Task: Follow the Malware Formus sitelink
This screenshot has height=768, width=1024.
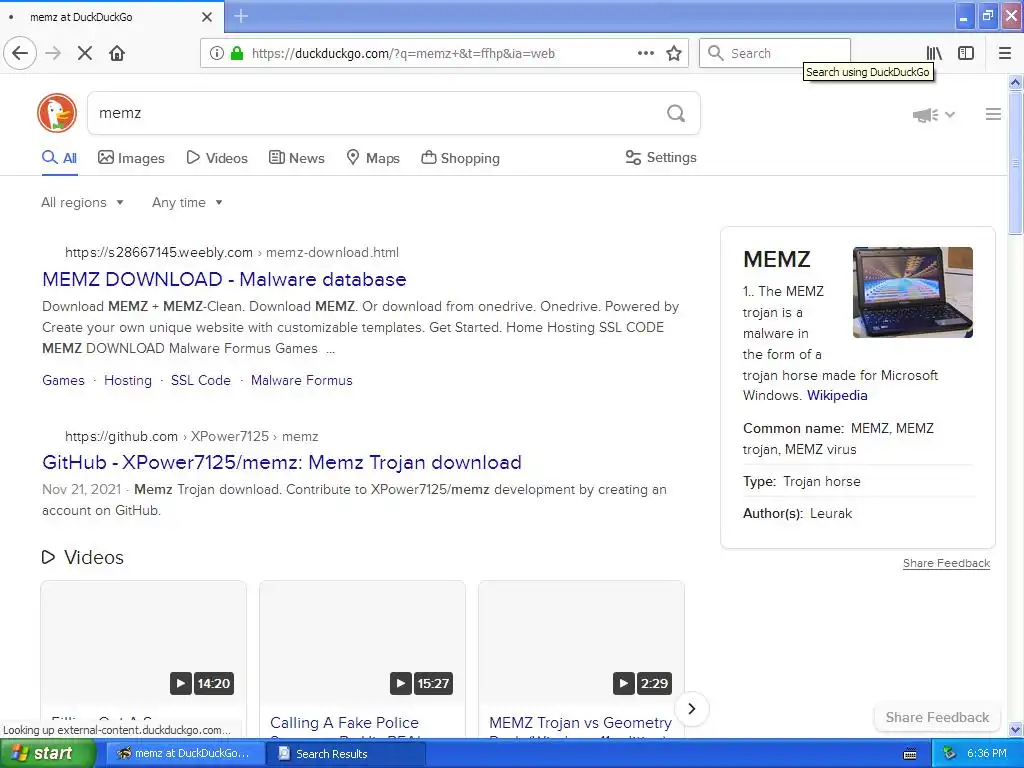Action: point(302,380)
